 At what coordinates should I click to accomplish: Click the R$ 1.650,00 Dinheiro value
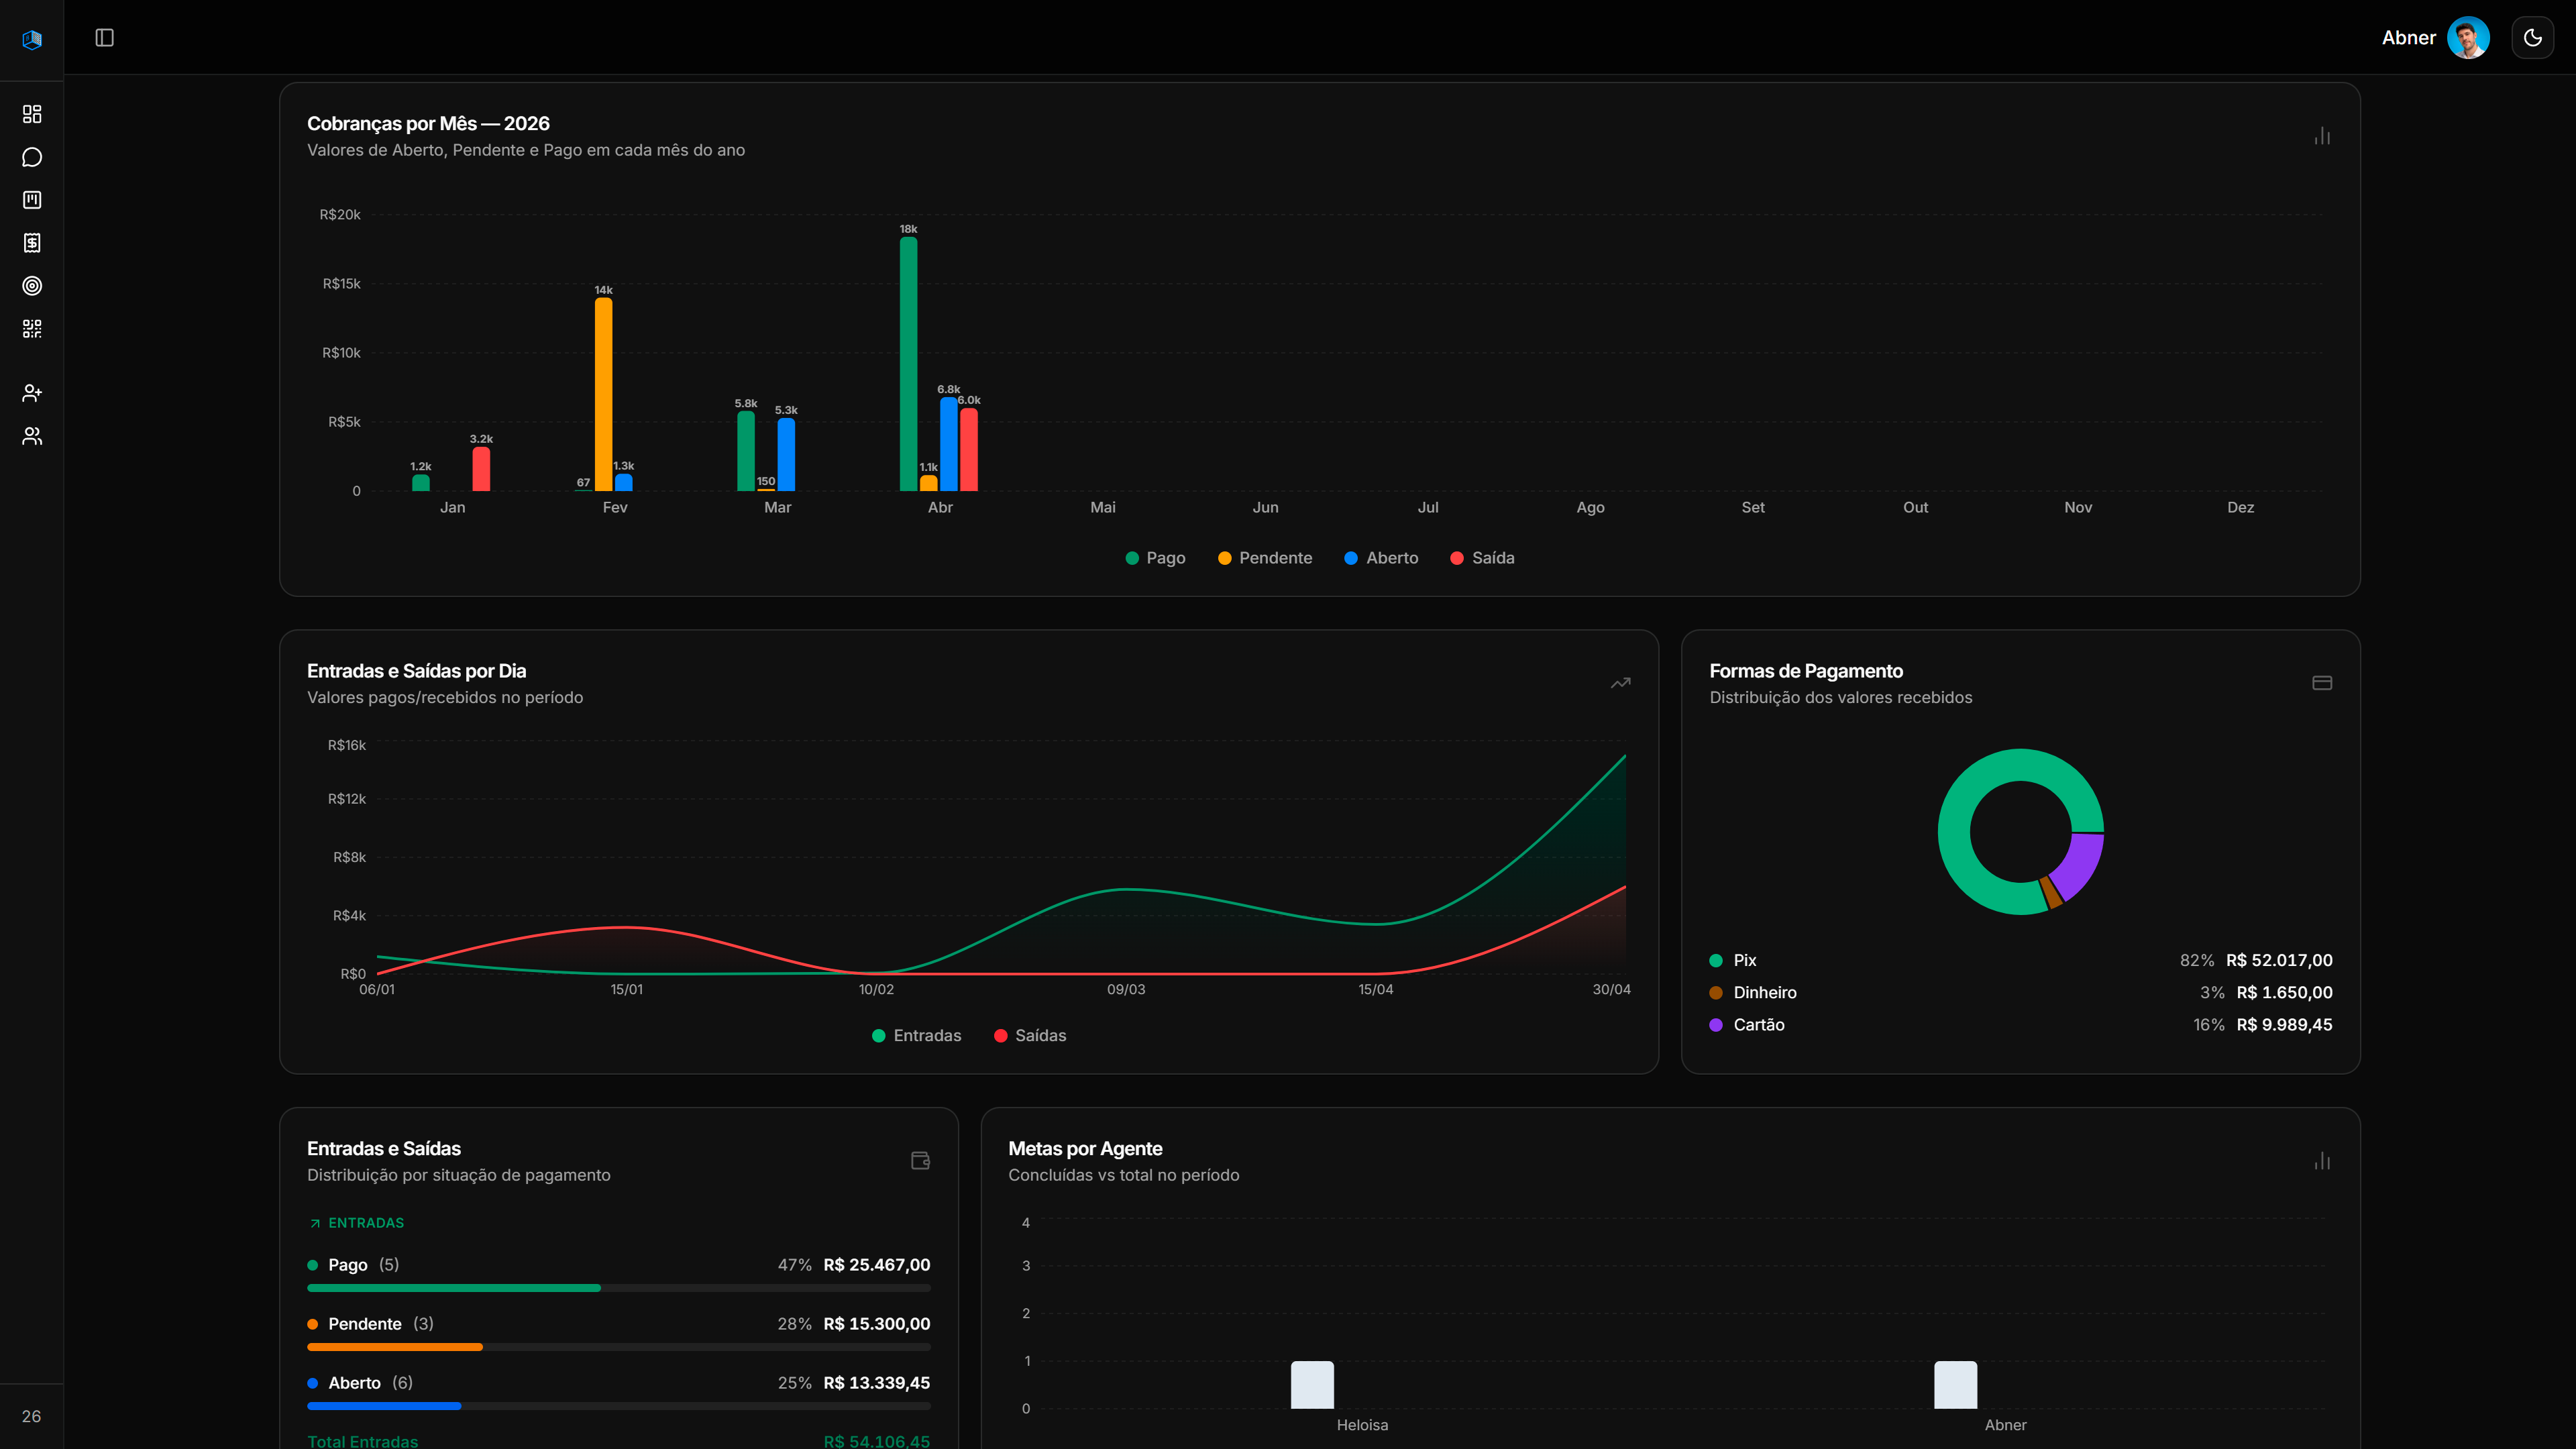tap(2284, 992)
